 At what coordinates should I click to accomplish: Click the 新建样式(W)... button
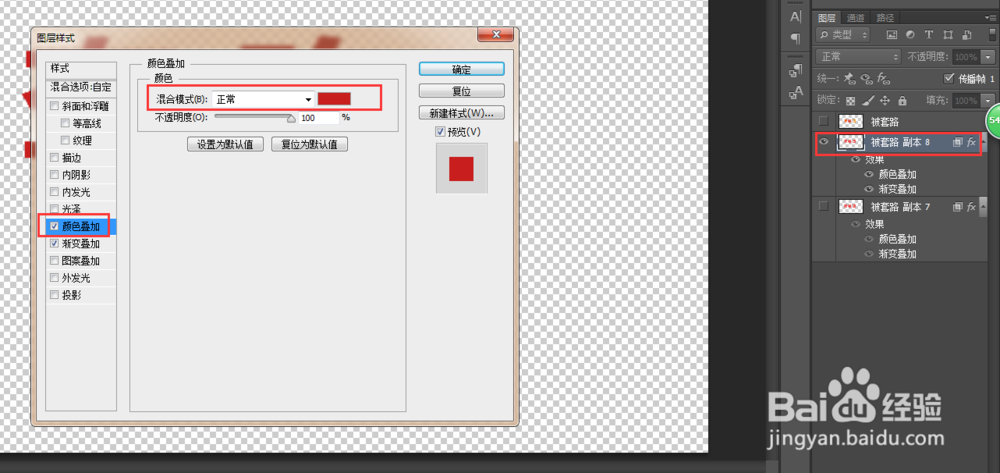[462, 113]
